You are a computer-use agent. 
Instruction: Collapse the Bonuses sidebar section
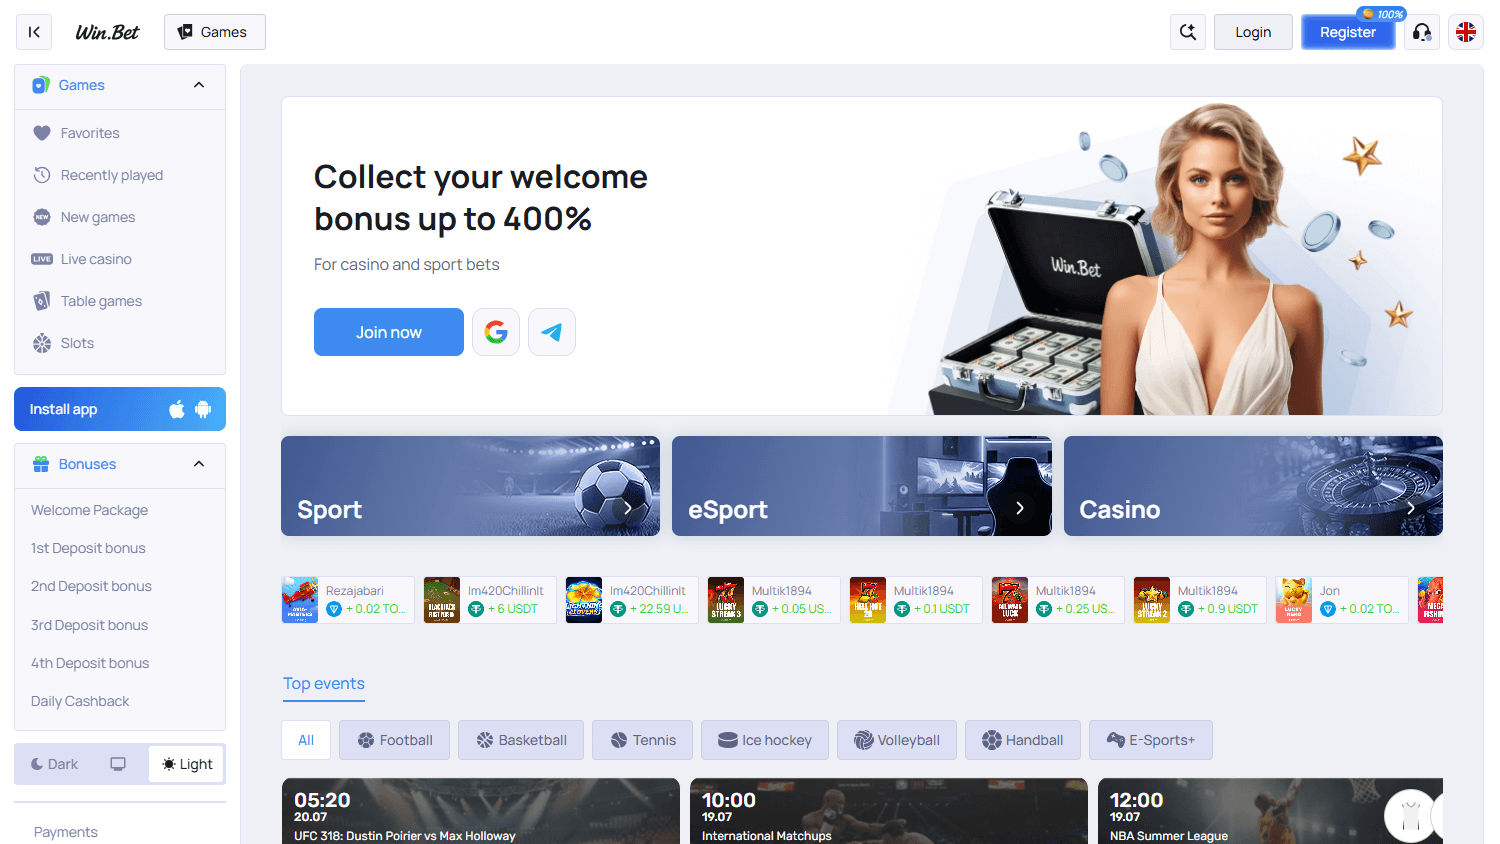coord(198,464)
